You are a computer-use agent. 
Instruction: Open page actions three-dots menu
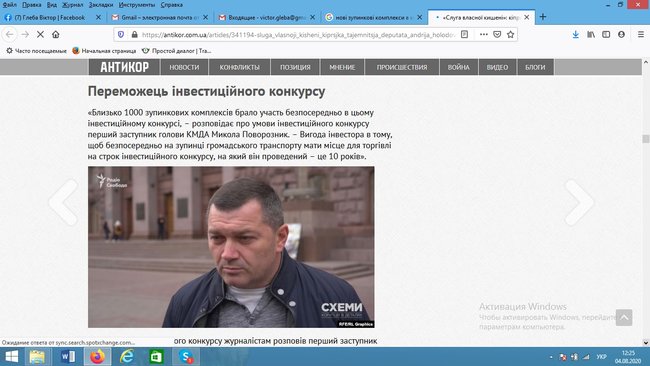(483, 34)
